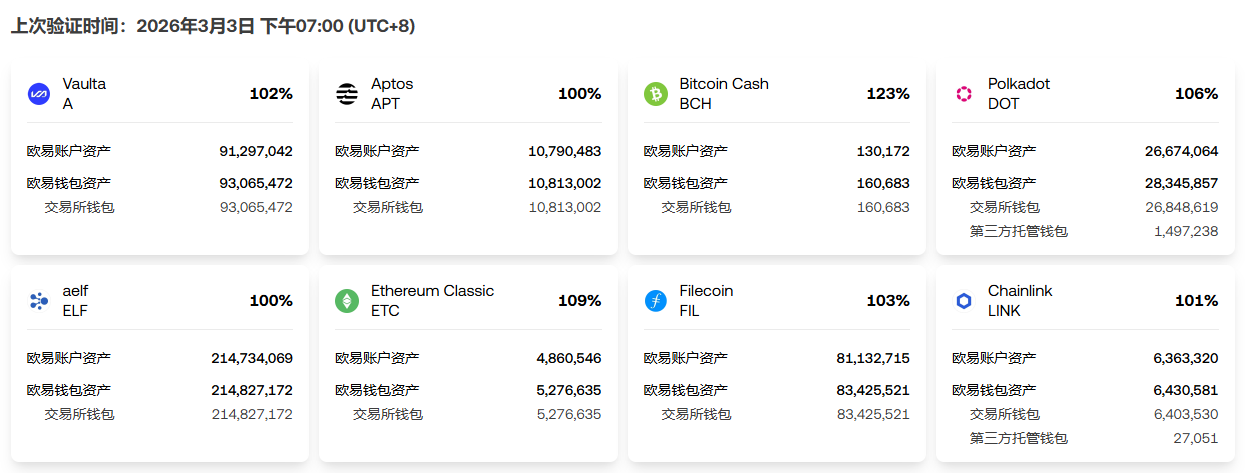Click aelf OKX wallet assets value
Image resolution: width=1245 pixels, height=473 pixels.
point(252,390)
